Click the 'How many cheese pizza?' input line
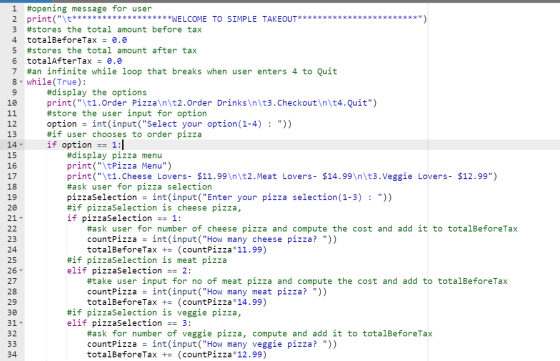 coord(212,239)
